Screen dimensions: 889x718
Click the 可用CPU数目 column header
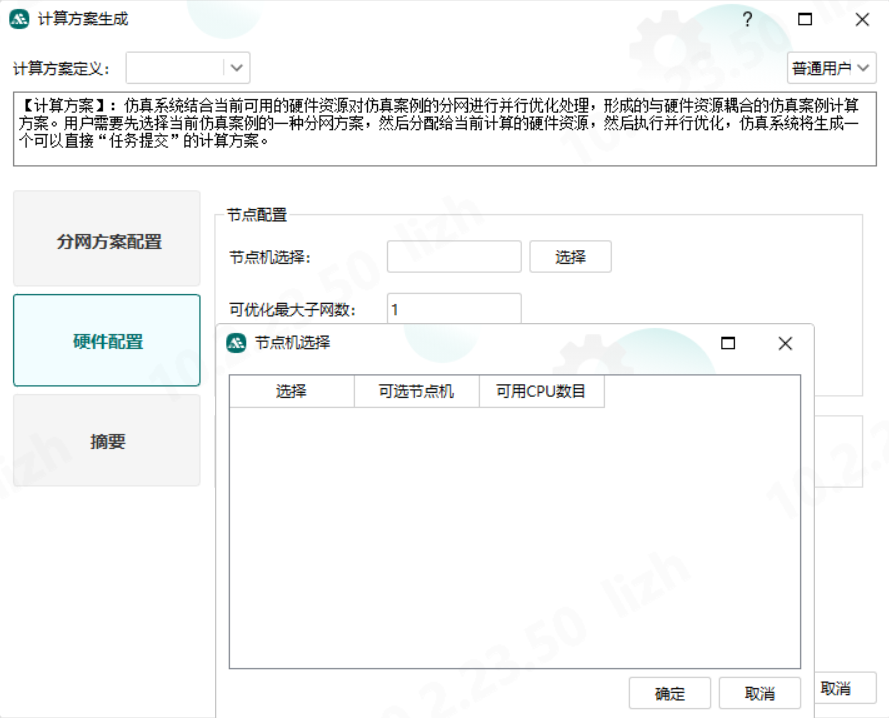pos(542,391)
